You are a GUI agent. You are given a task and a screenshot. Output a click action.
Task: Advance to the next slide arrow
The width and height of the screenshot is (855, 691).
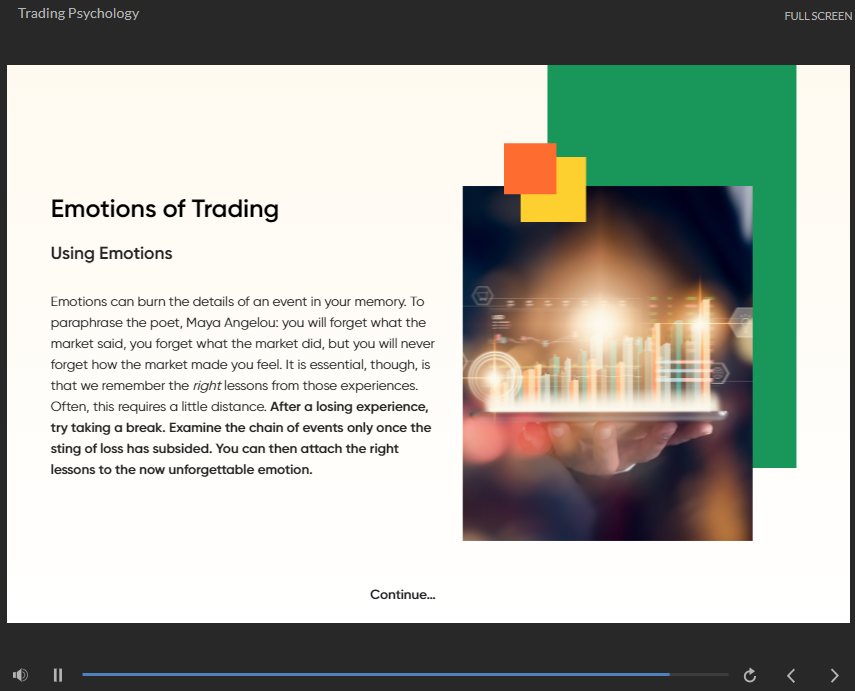[x=834, y=676]
